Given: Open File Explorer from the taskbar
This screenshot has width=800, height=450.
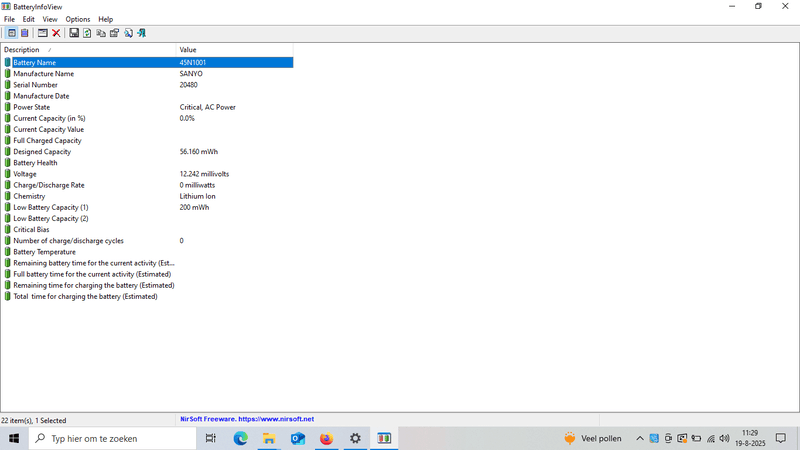Looking at the screenshot, I should [269, 438].
